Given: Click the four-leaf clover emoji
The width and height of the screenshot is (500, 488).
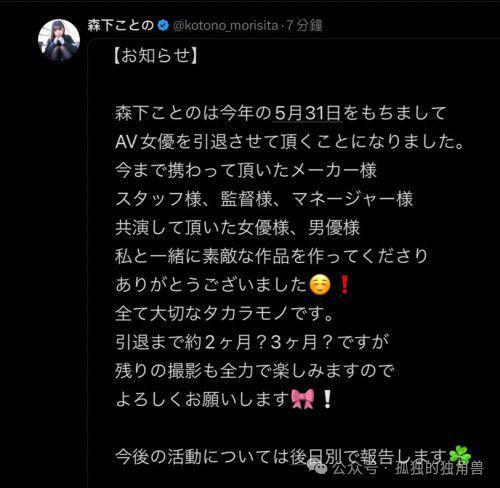Looking at the screenshot, I should [460, 453].
